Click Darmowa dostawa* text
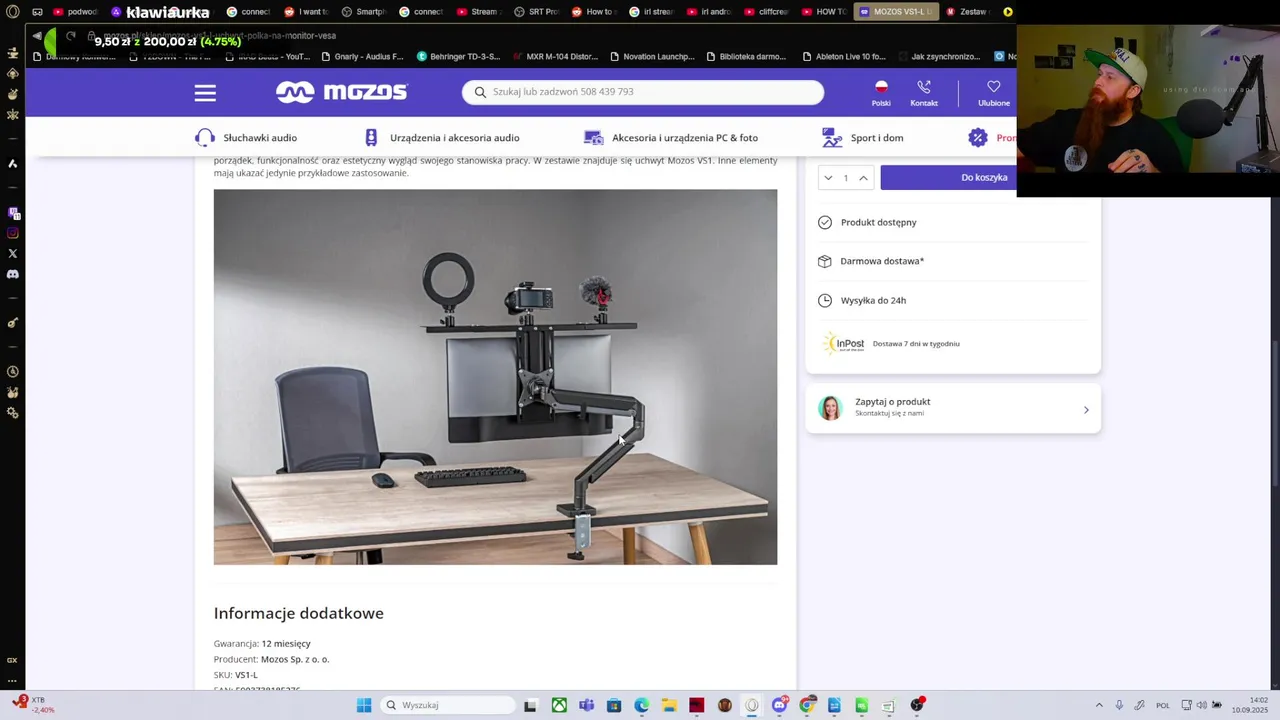 [882, 261]
